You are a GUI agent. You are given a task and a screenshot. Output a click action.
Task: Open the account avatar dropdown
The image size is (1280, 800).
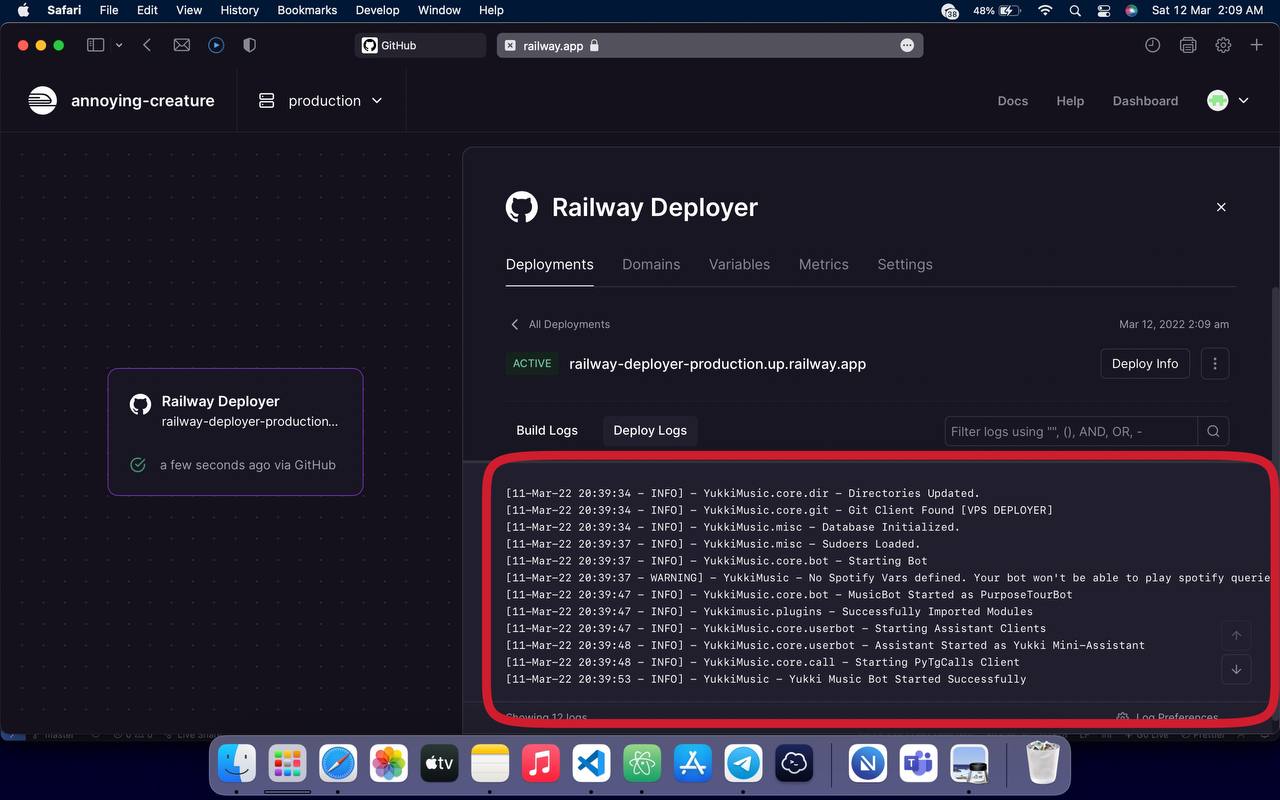(x=1229, y=100)
